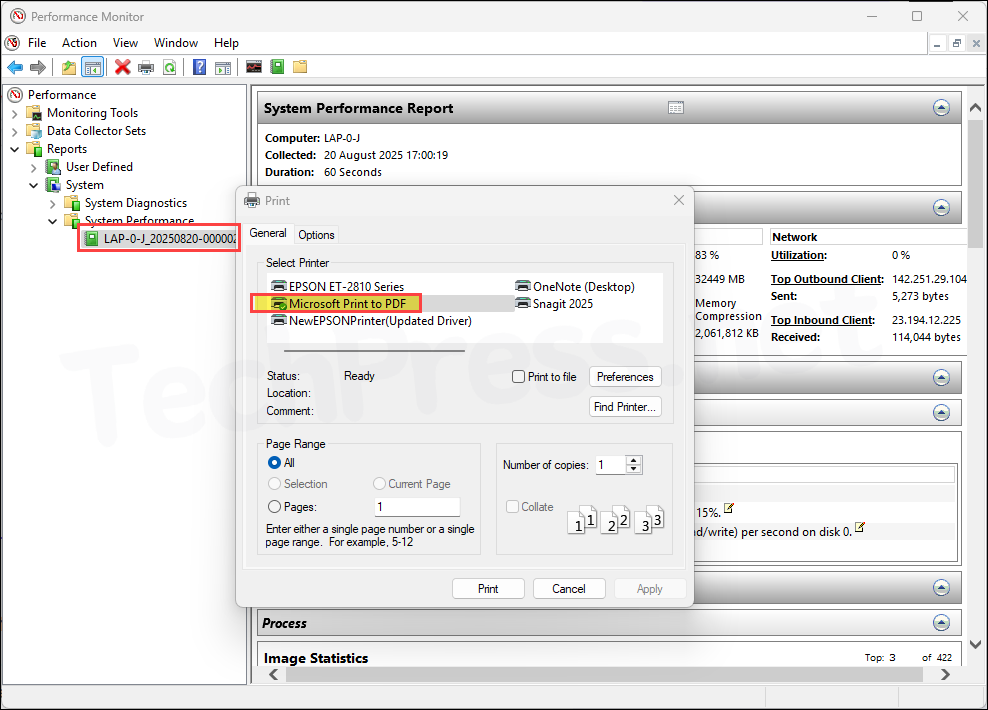Open the Window menu
Screen dimensions: 988x710
click(x=176, y=43)
